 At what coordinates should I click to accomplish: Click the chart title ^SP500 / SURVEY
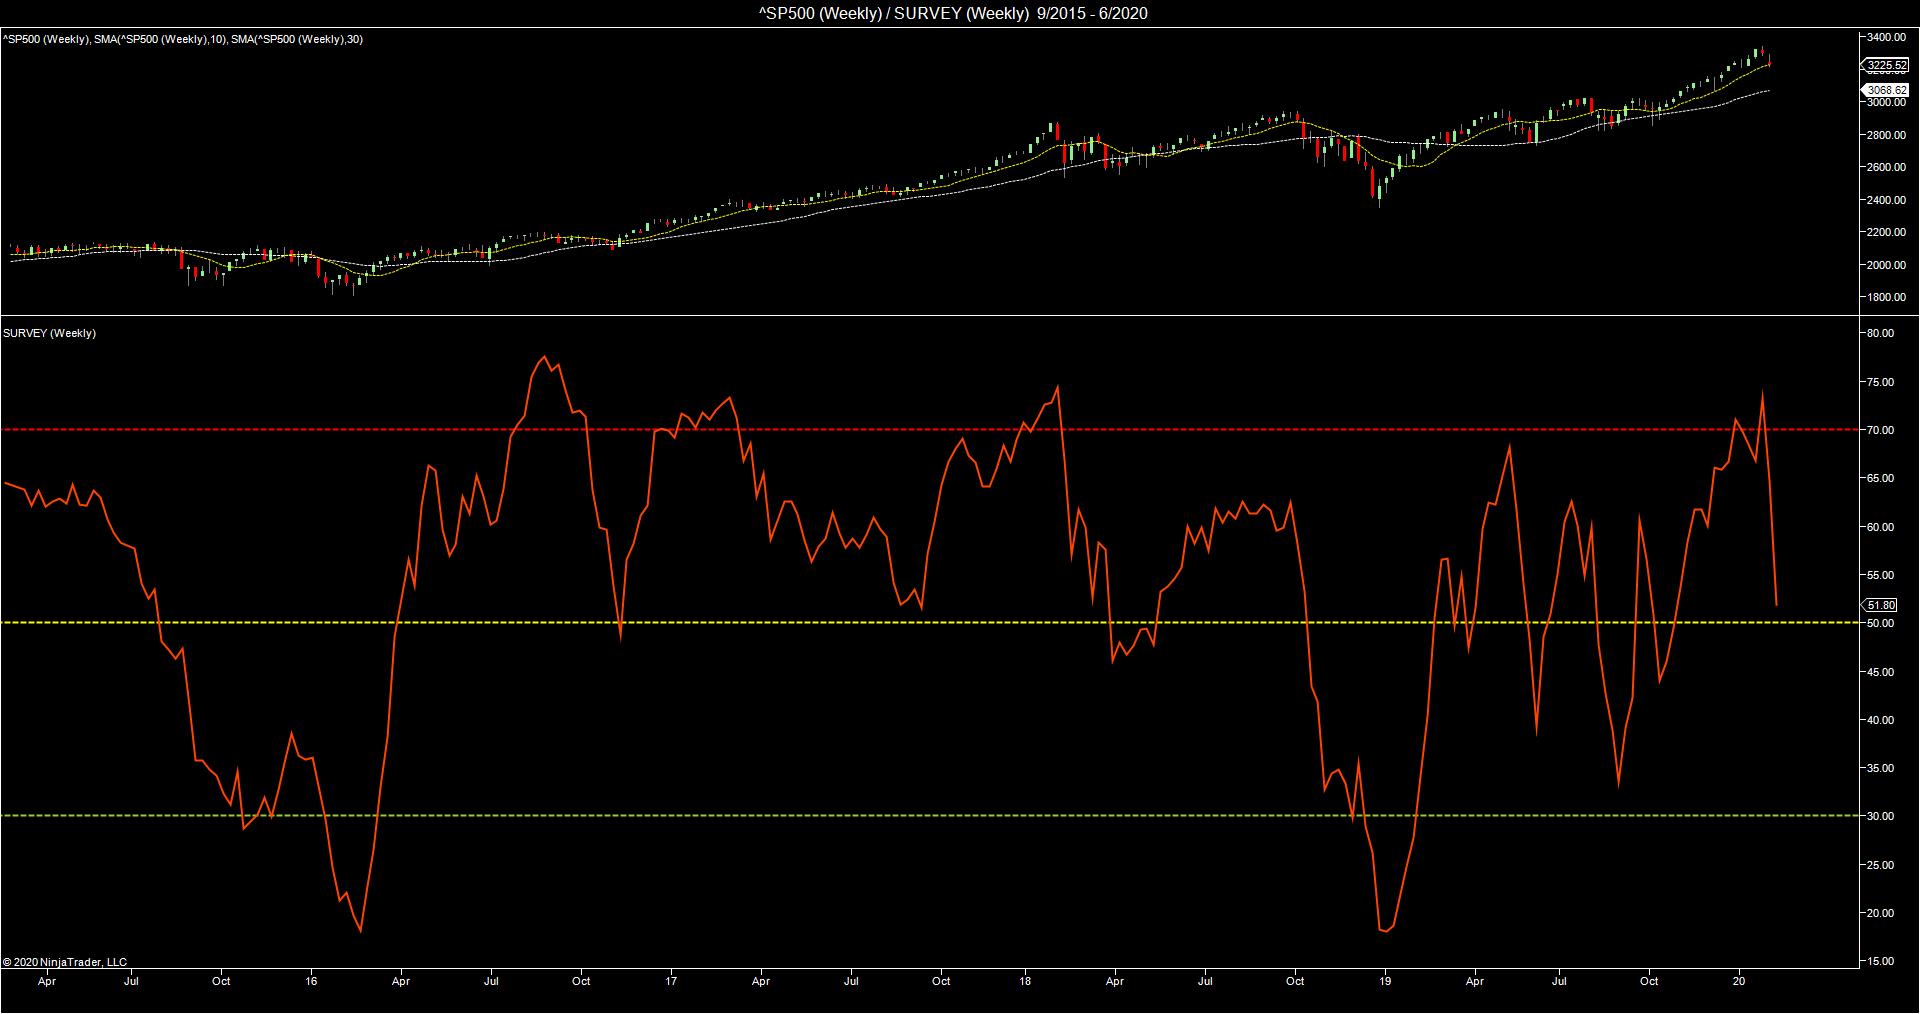pyautogui.click(x=959, y=13)
